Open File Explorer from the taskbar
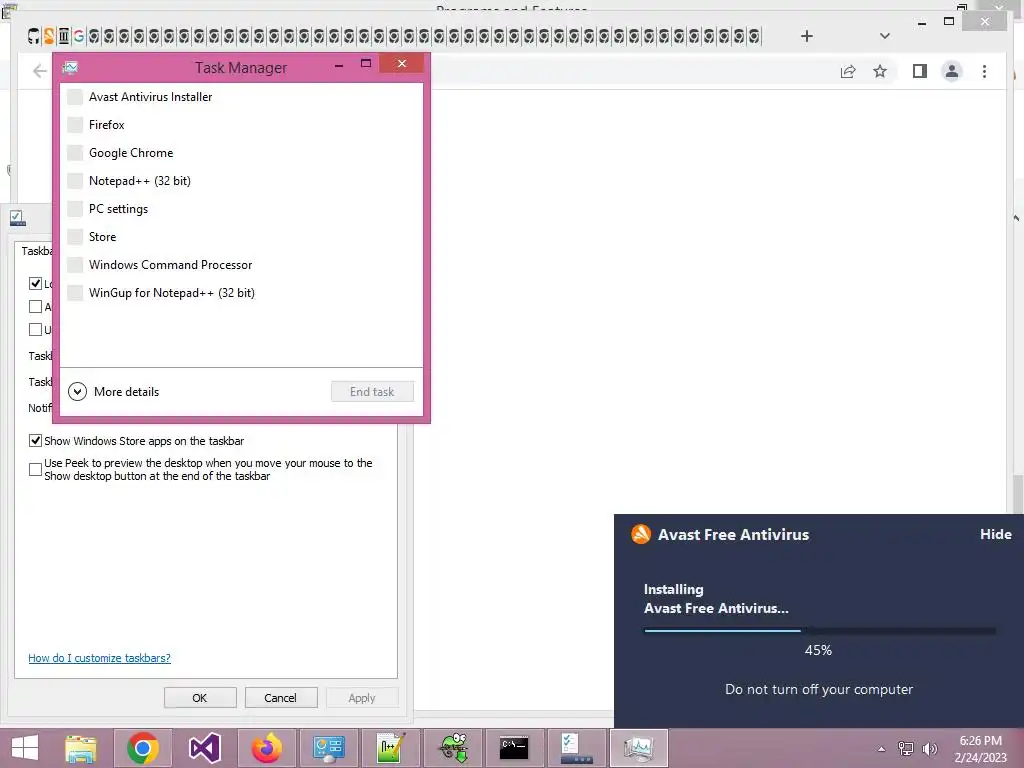1024x768 pixels. [x=81, y=748]
